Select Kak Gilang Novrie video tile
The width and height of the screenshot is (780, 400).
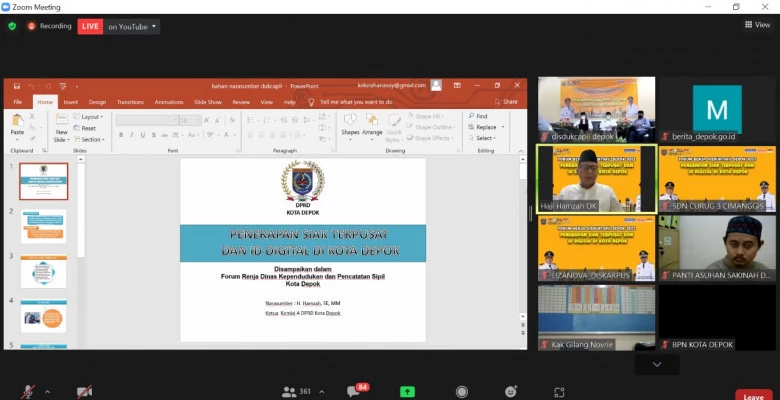click(596, 317)
